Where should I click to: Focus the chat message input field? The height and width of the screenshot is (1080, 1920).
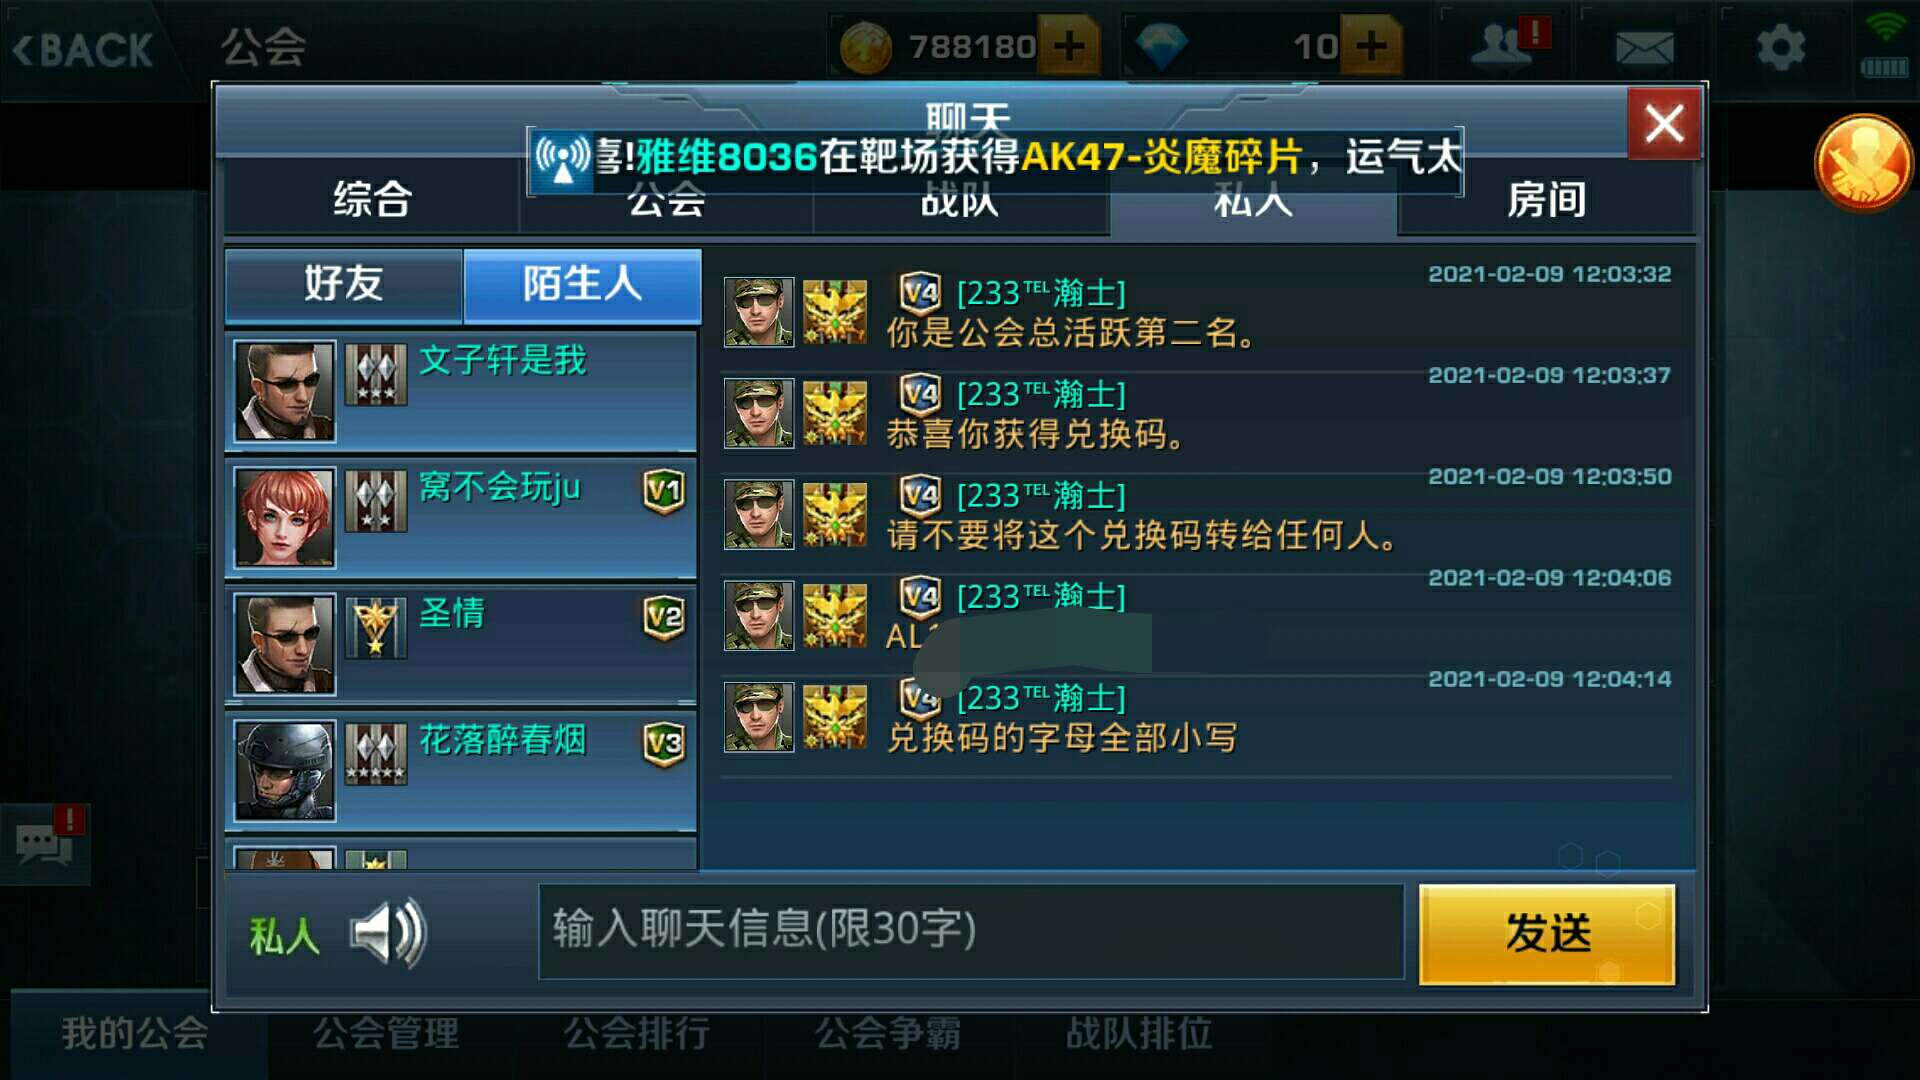coord(971,931)
